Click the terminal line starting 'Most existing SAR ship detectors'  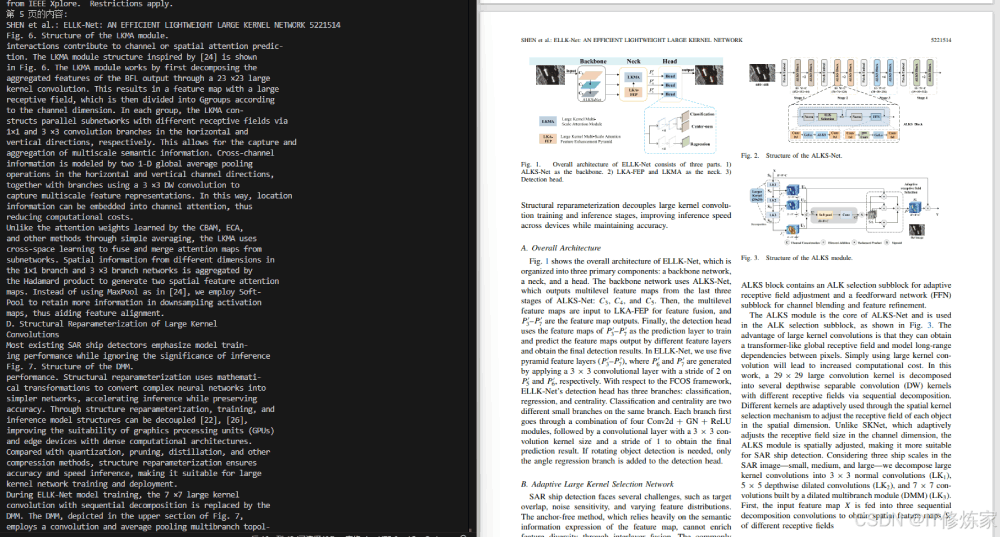pyautogui.click(x=126, y=345)
